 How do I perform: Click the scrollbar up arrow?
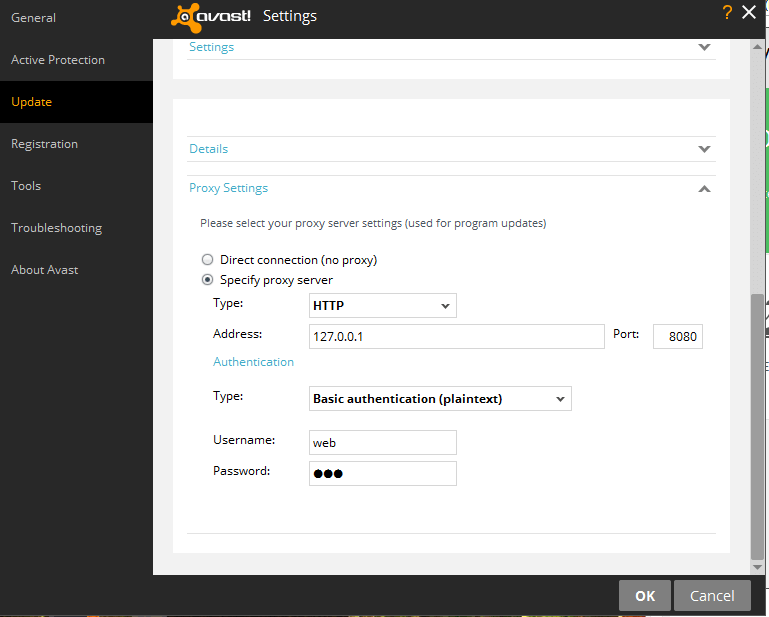coord(757,47)
